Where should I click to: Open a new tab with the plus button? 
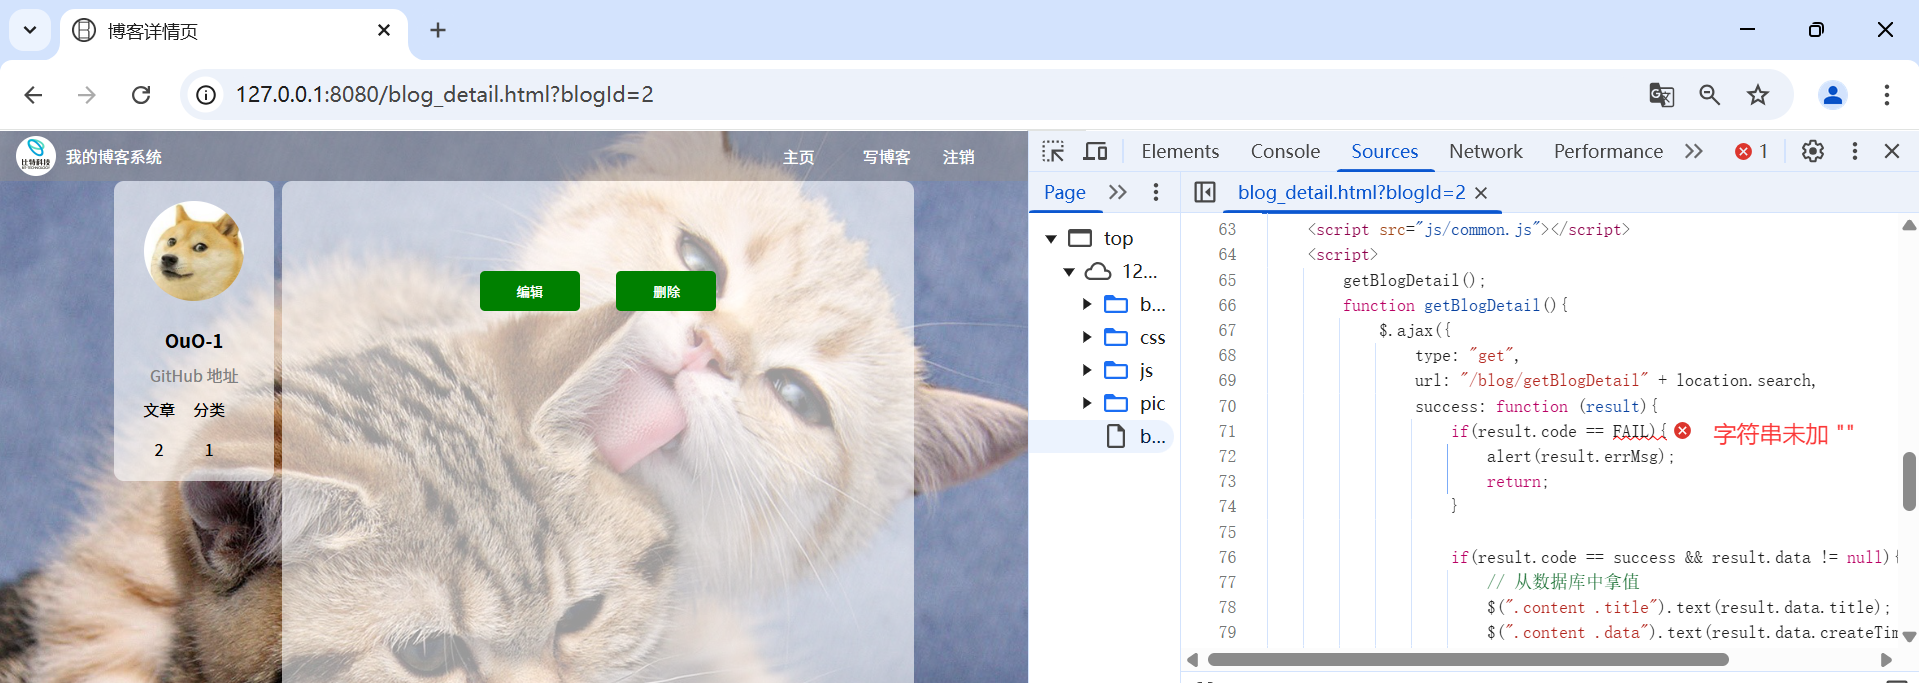(438, 30)
